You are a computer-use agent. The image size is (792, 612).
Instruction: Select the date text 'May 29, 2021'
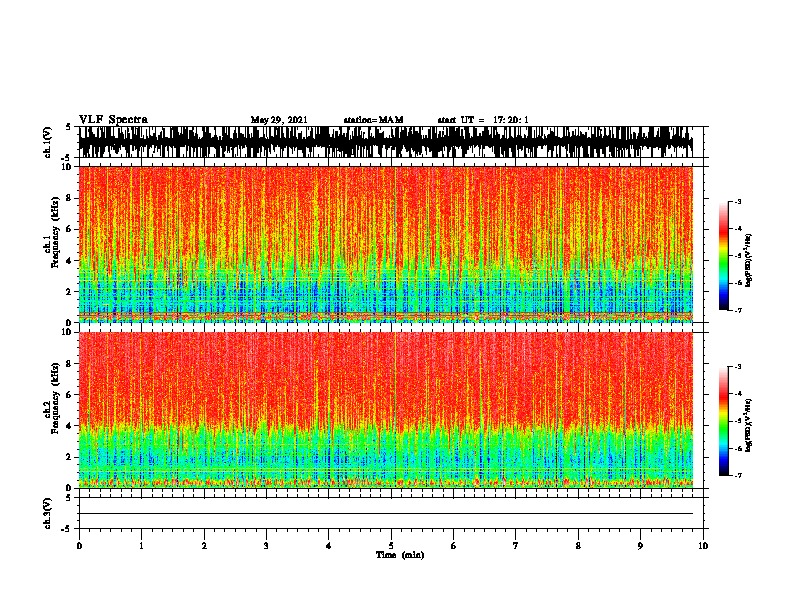point(279,120)
